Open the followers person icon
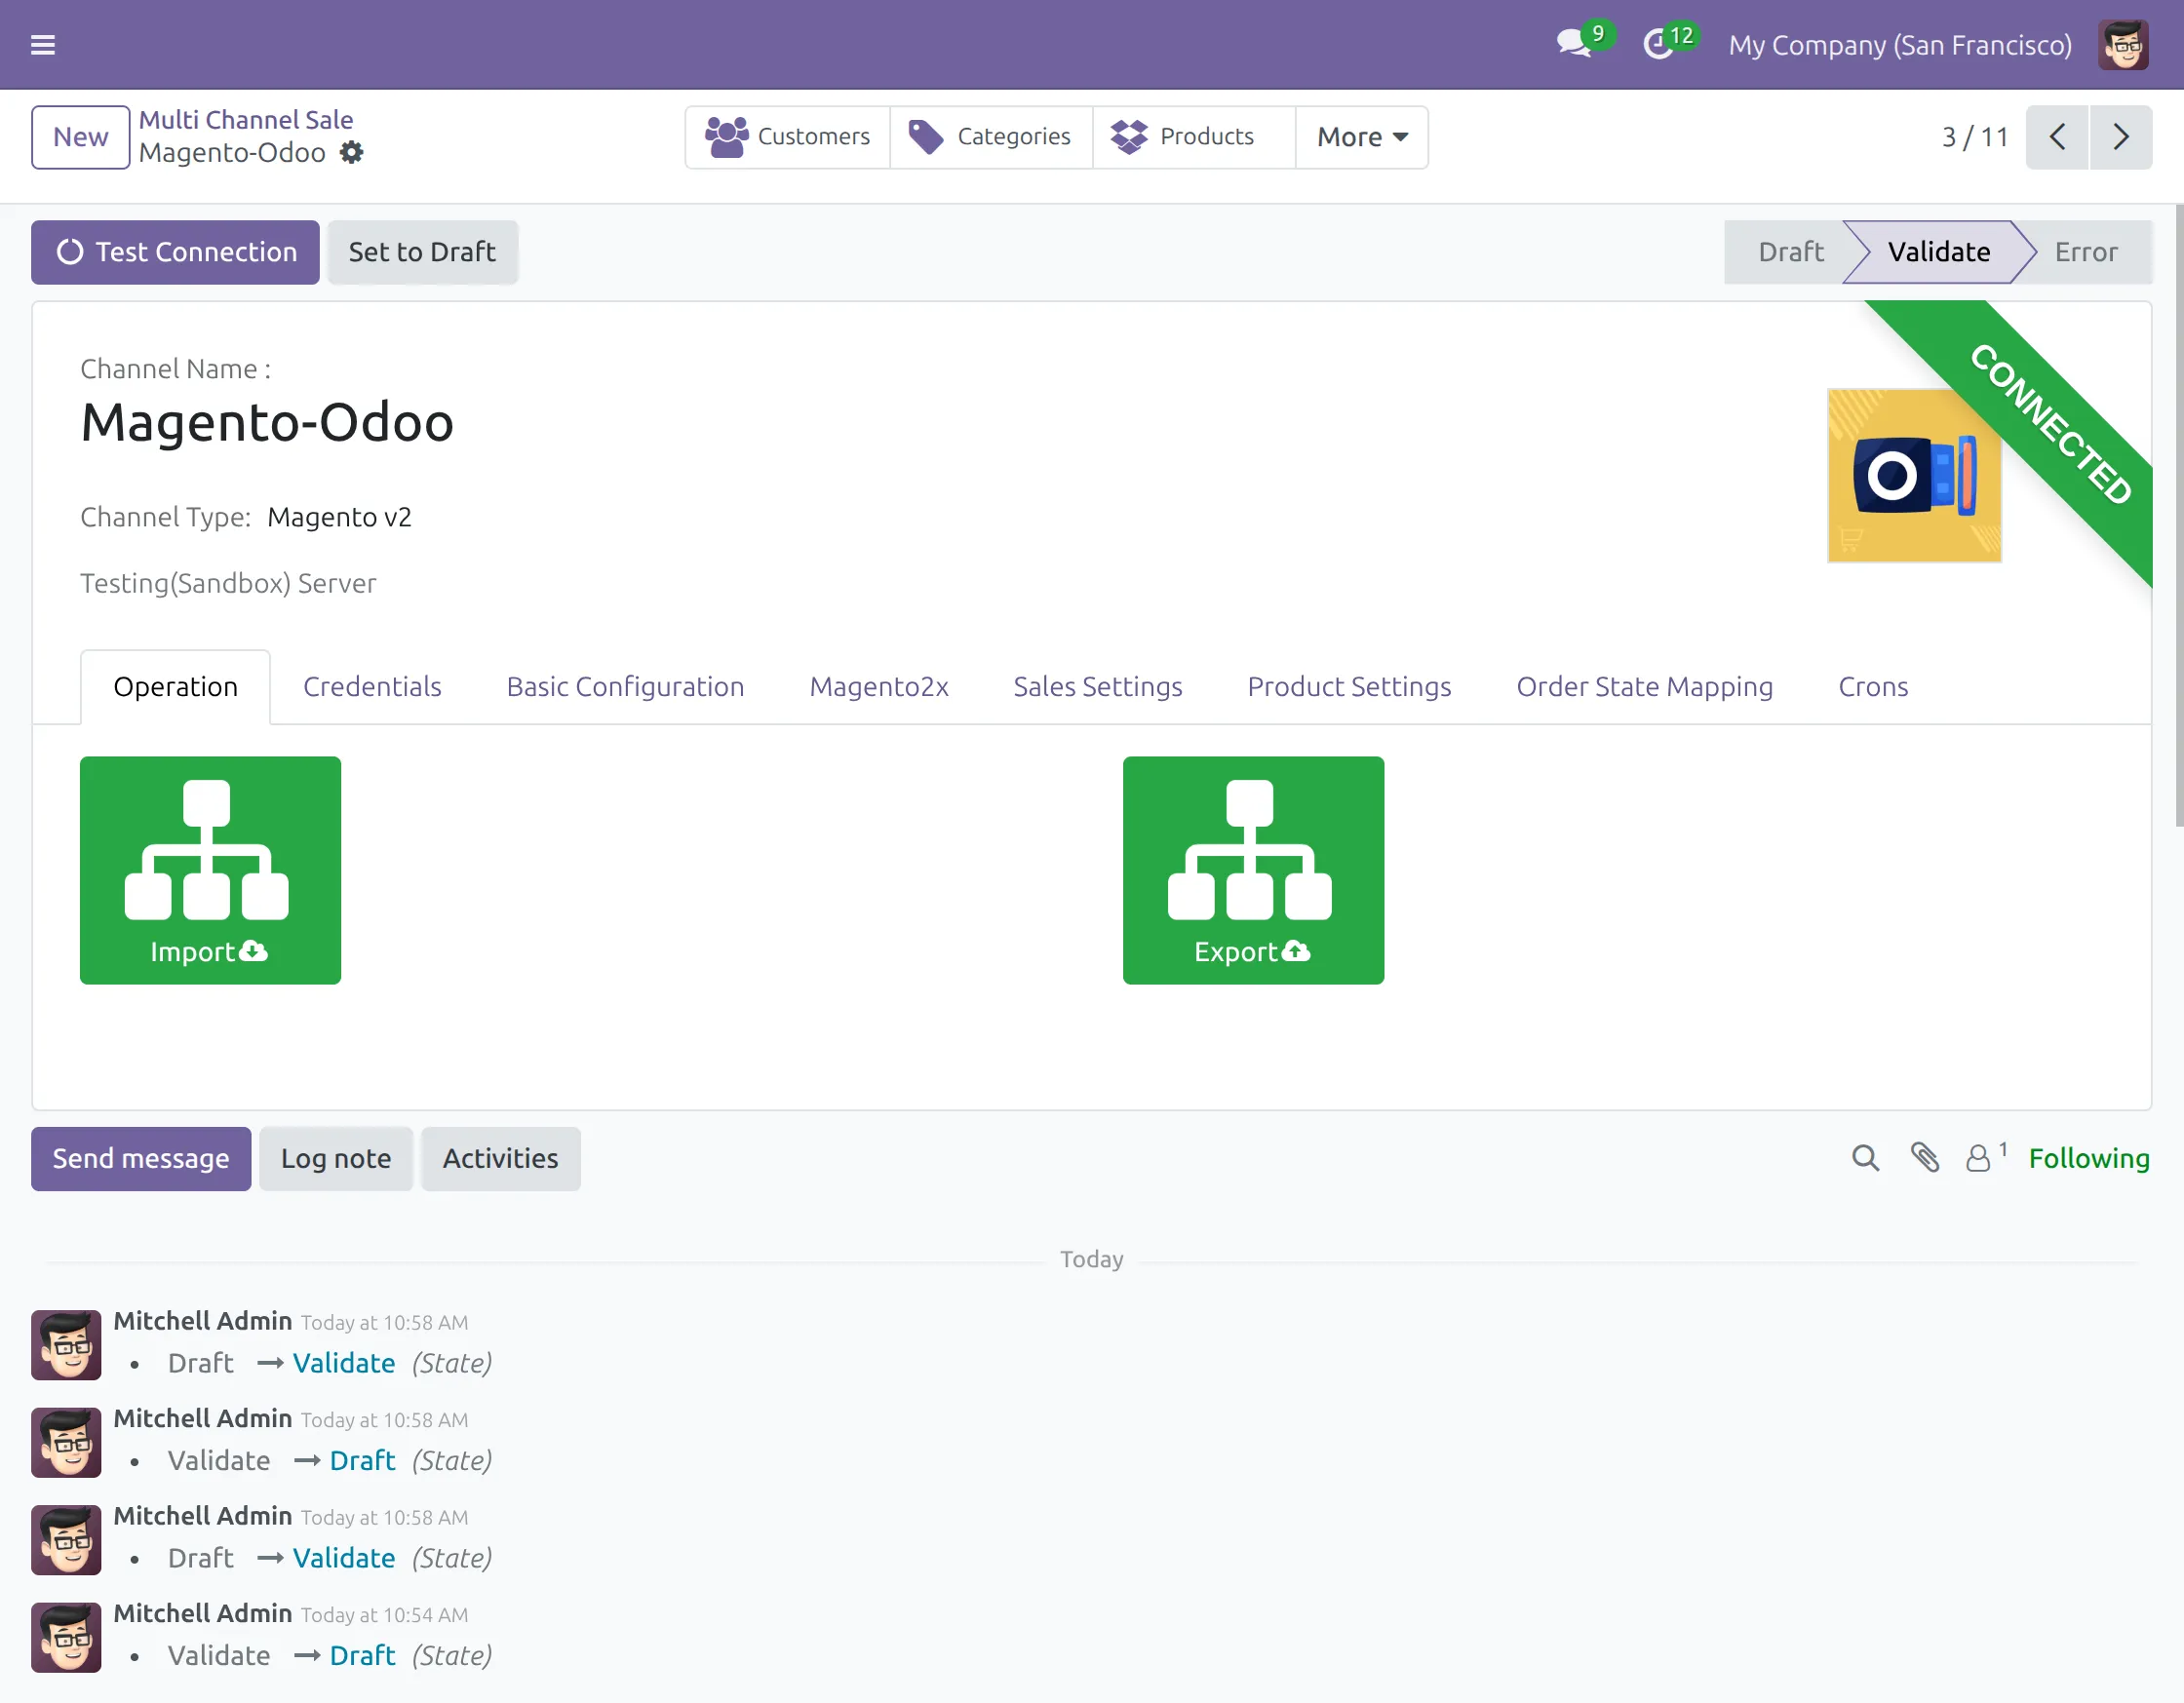 (1978, 1158)
